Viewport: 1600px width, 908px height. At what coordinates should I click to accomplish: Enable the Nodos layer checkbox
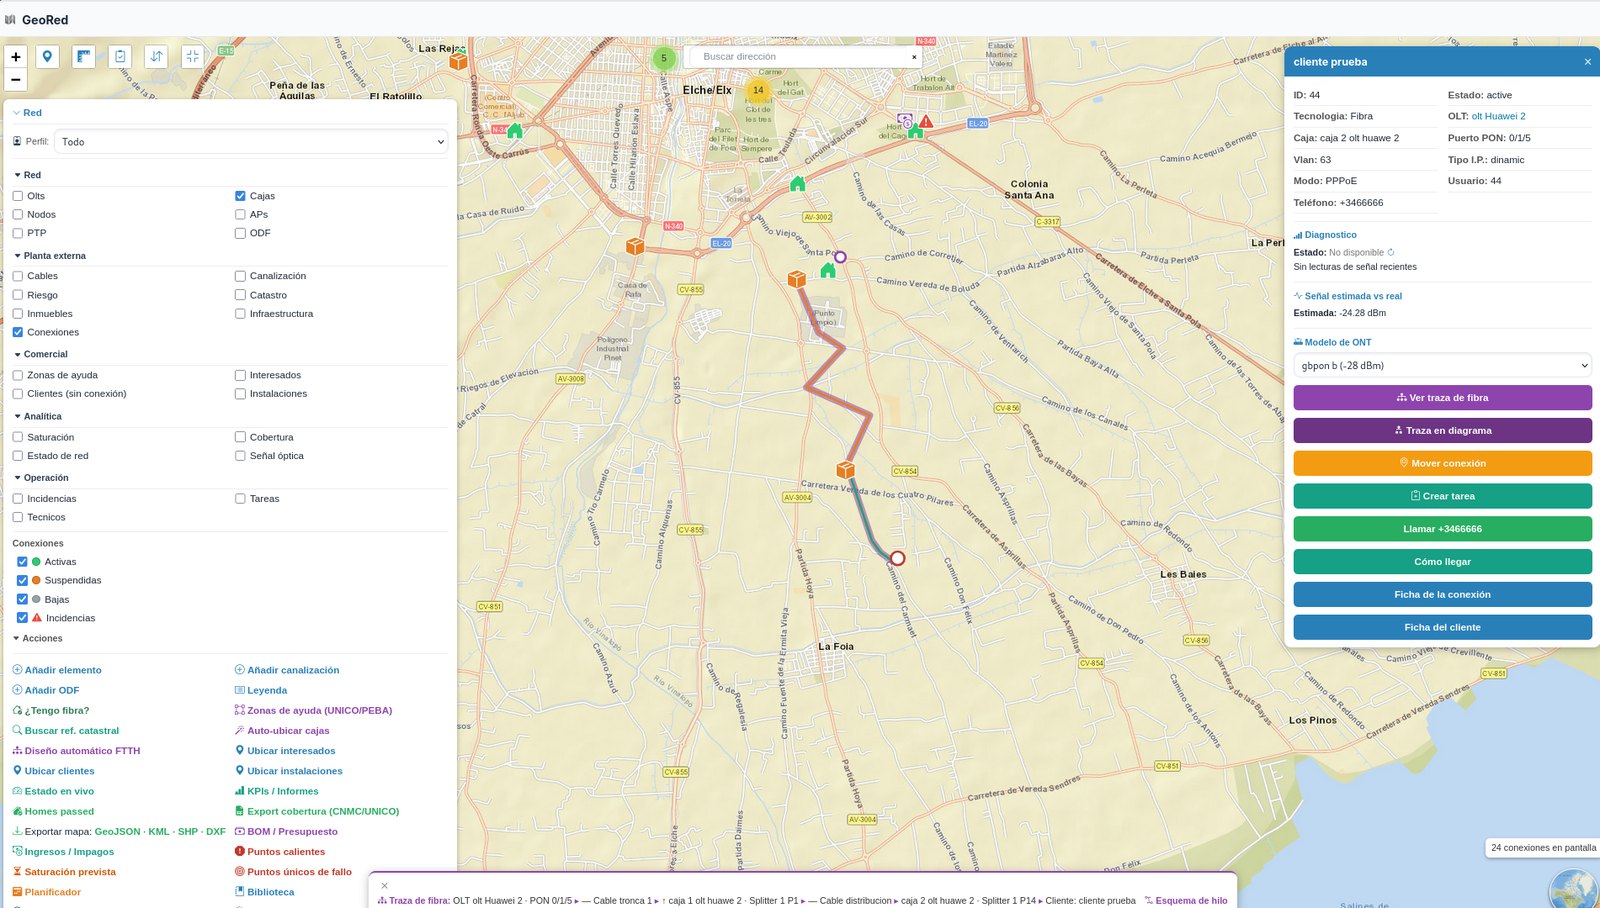tap(18, 214)
